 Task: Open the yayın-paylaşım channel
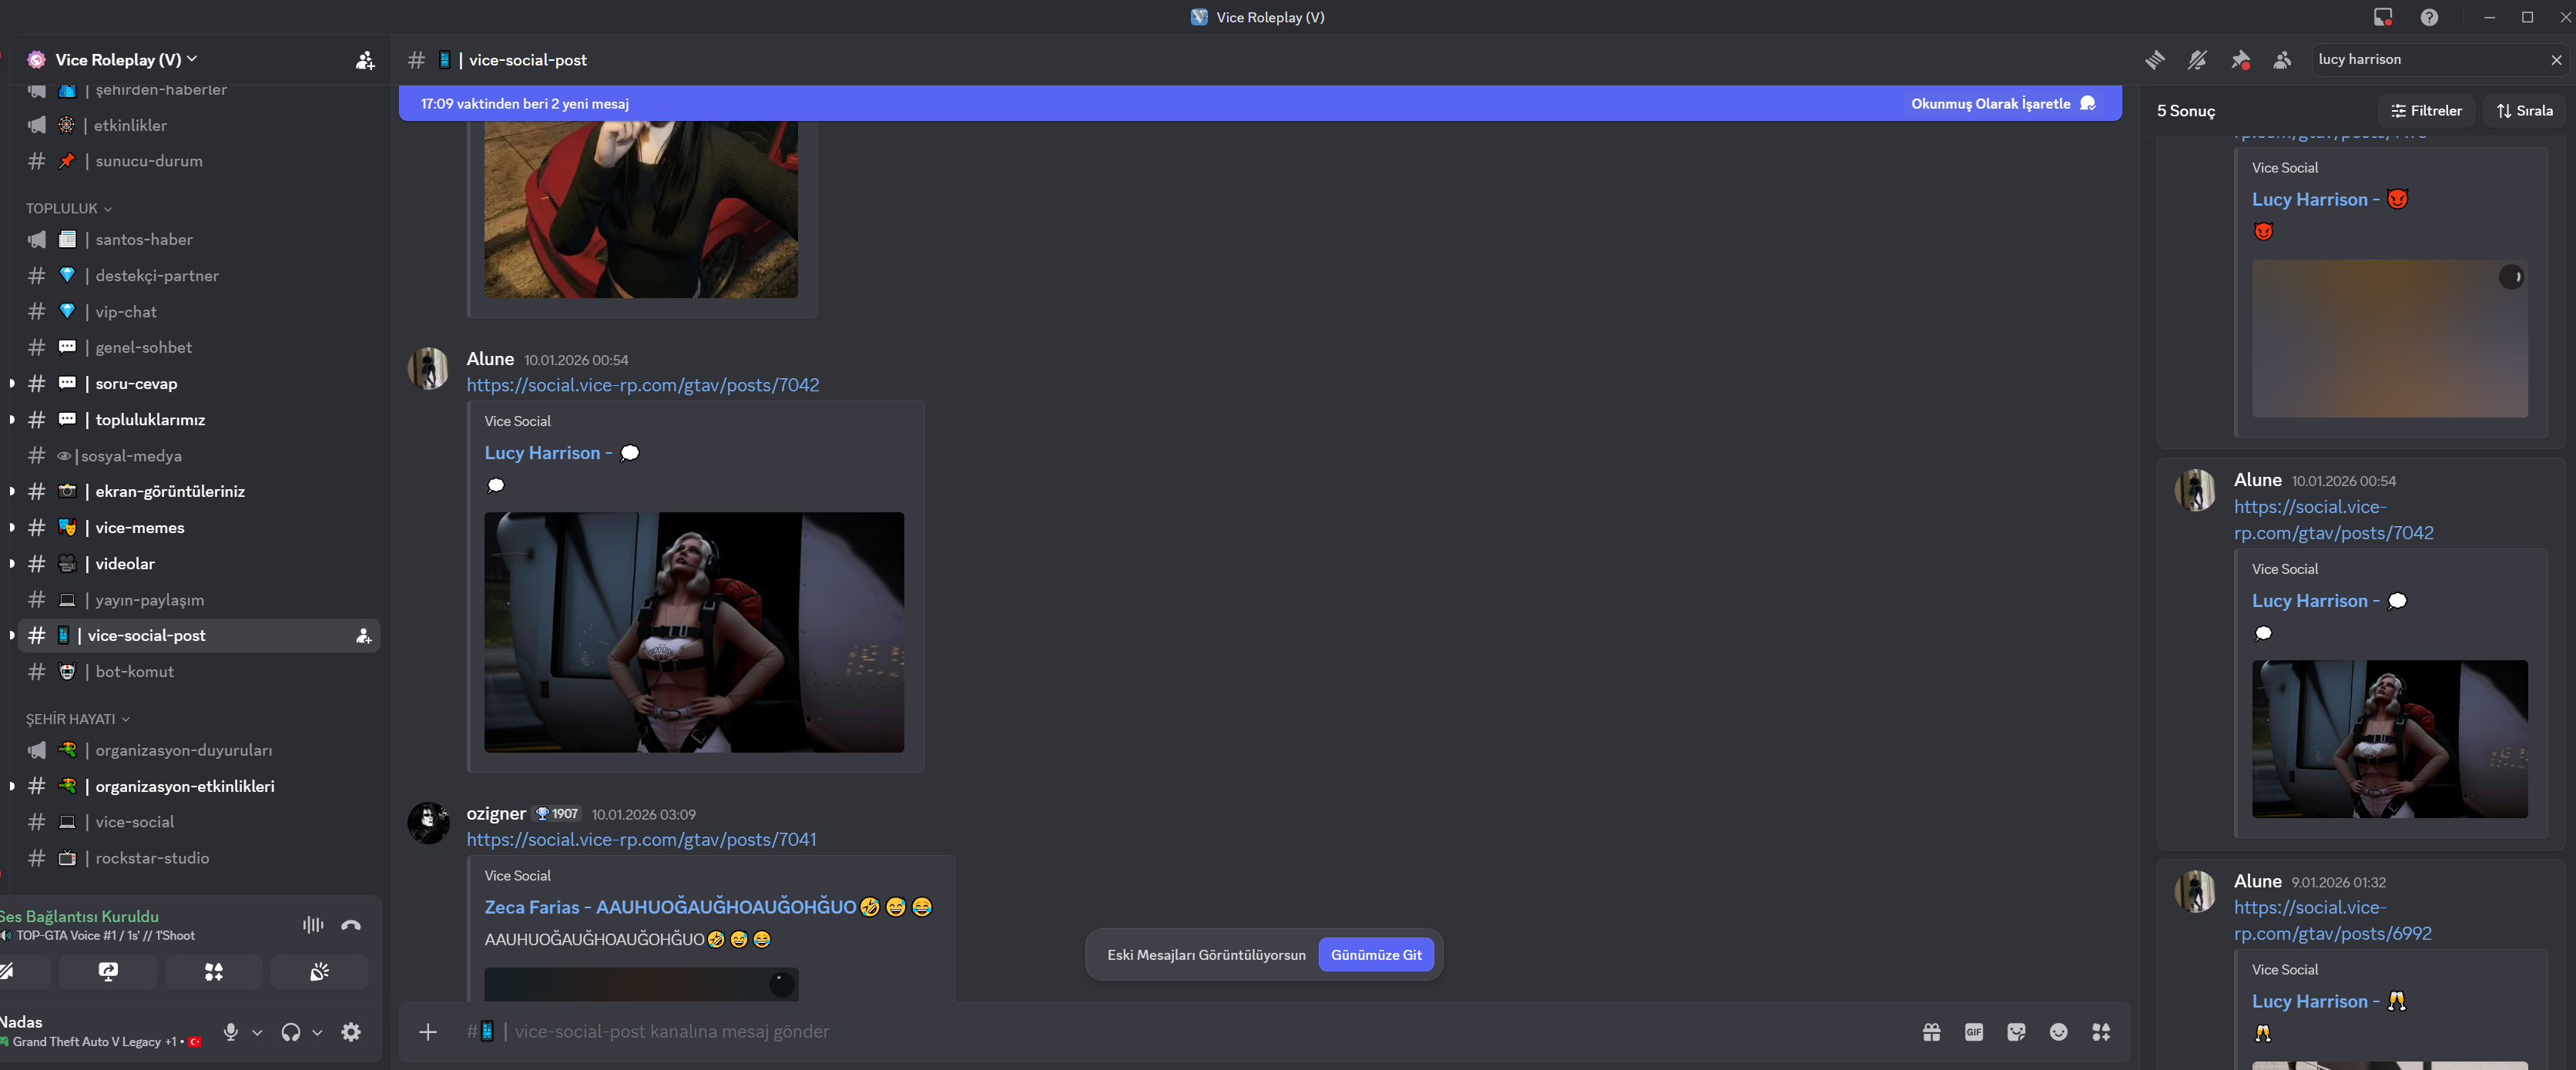tap(199, 600)
